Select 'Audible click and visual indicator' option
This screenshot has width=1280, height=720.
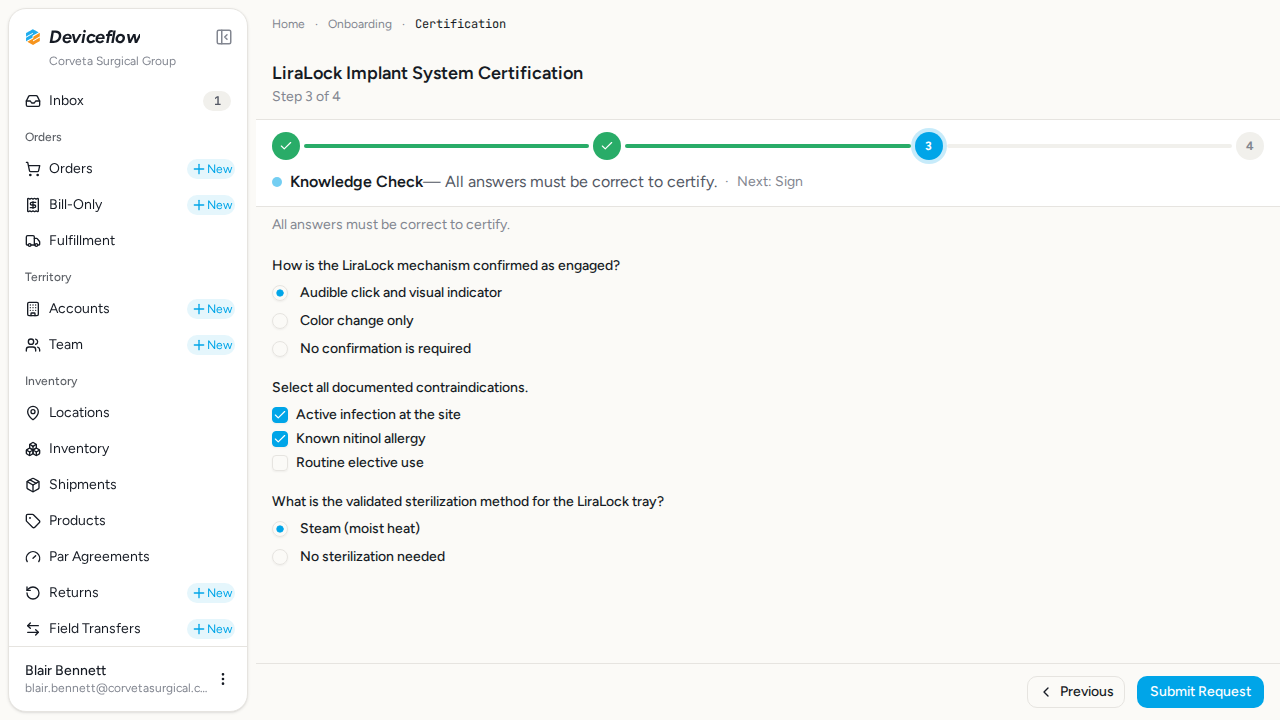280,293
